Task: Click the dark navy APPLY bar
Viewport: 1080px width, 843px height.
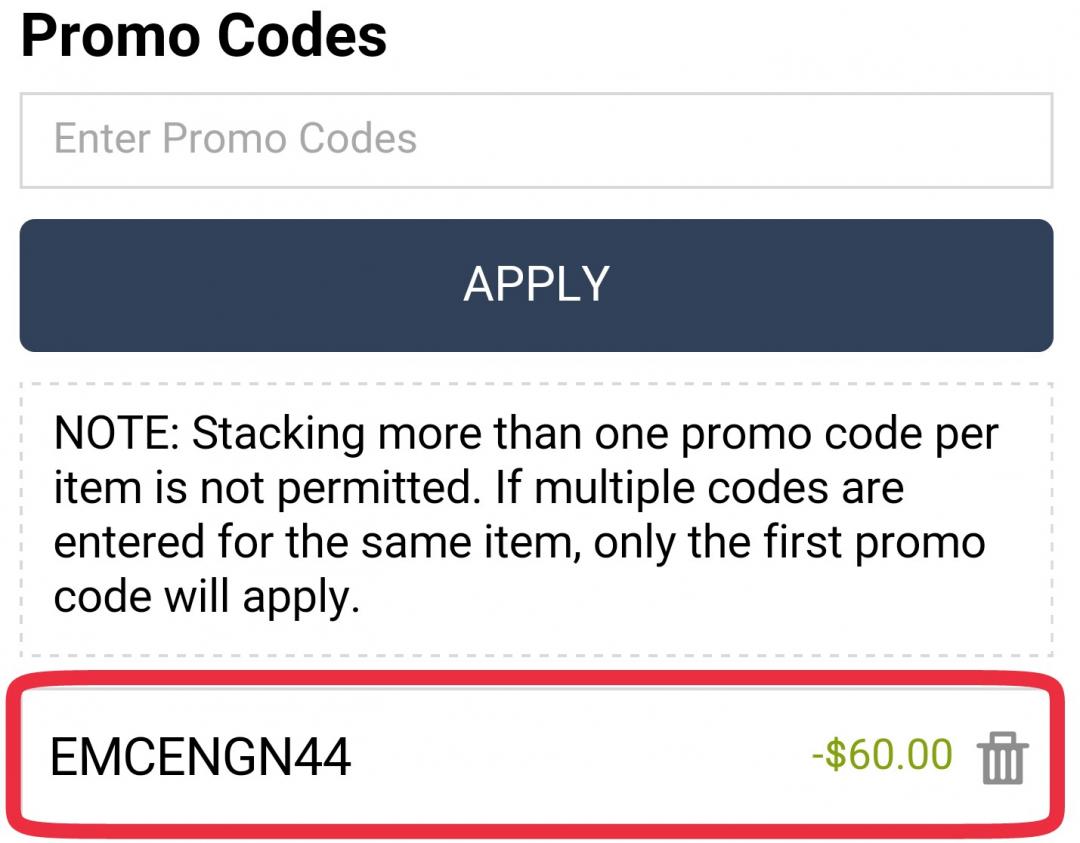Action: coord(536,285)
